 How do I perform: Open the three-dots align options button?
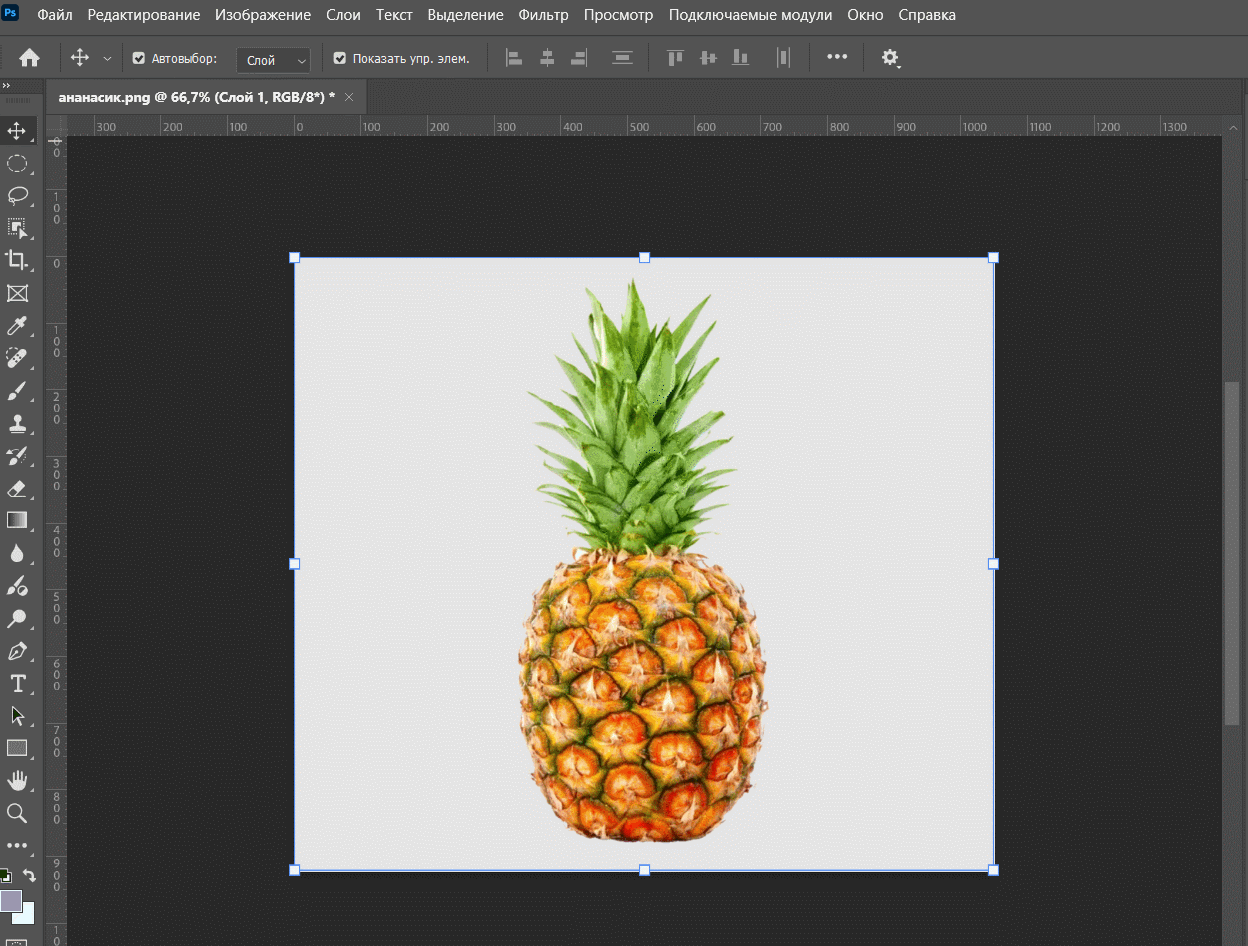click(x=837, y=57)
